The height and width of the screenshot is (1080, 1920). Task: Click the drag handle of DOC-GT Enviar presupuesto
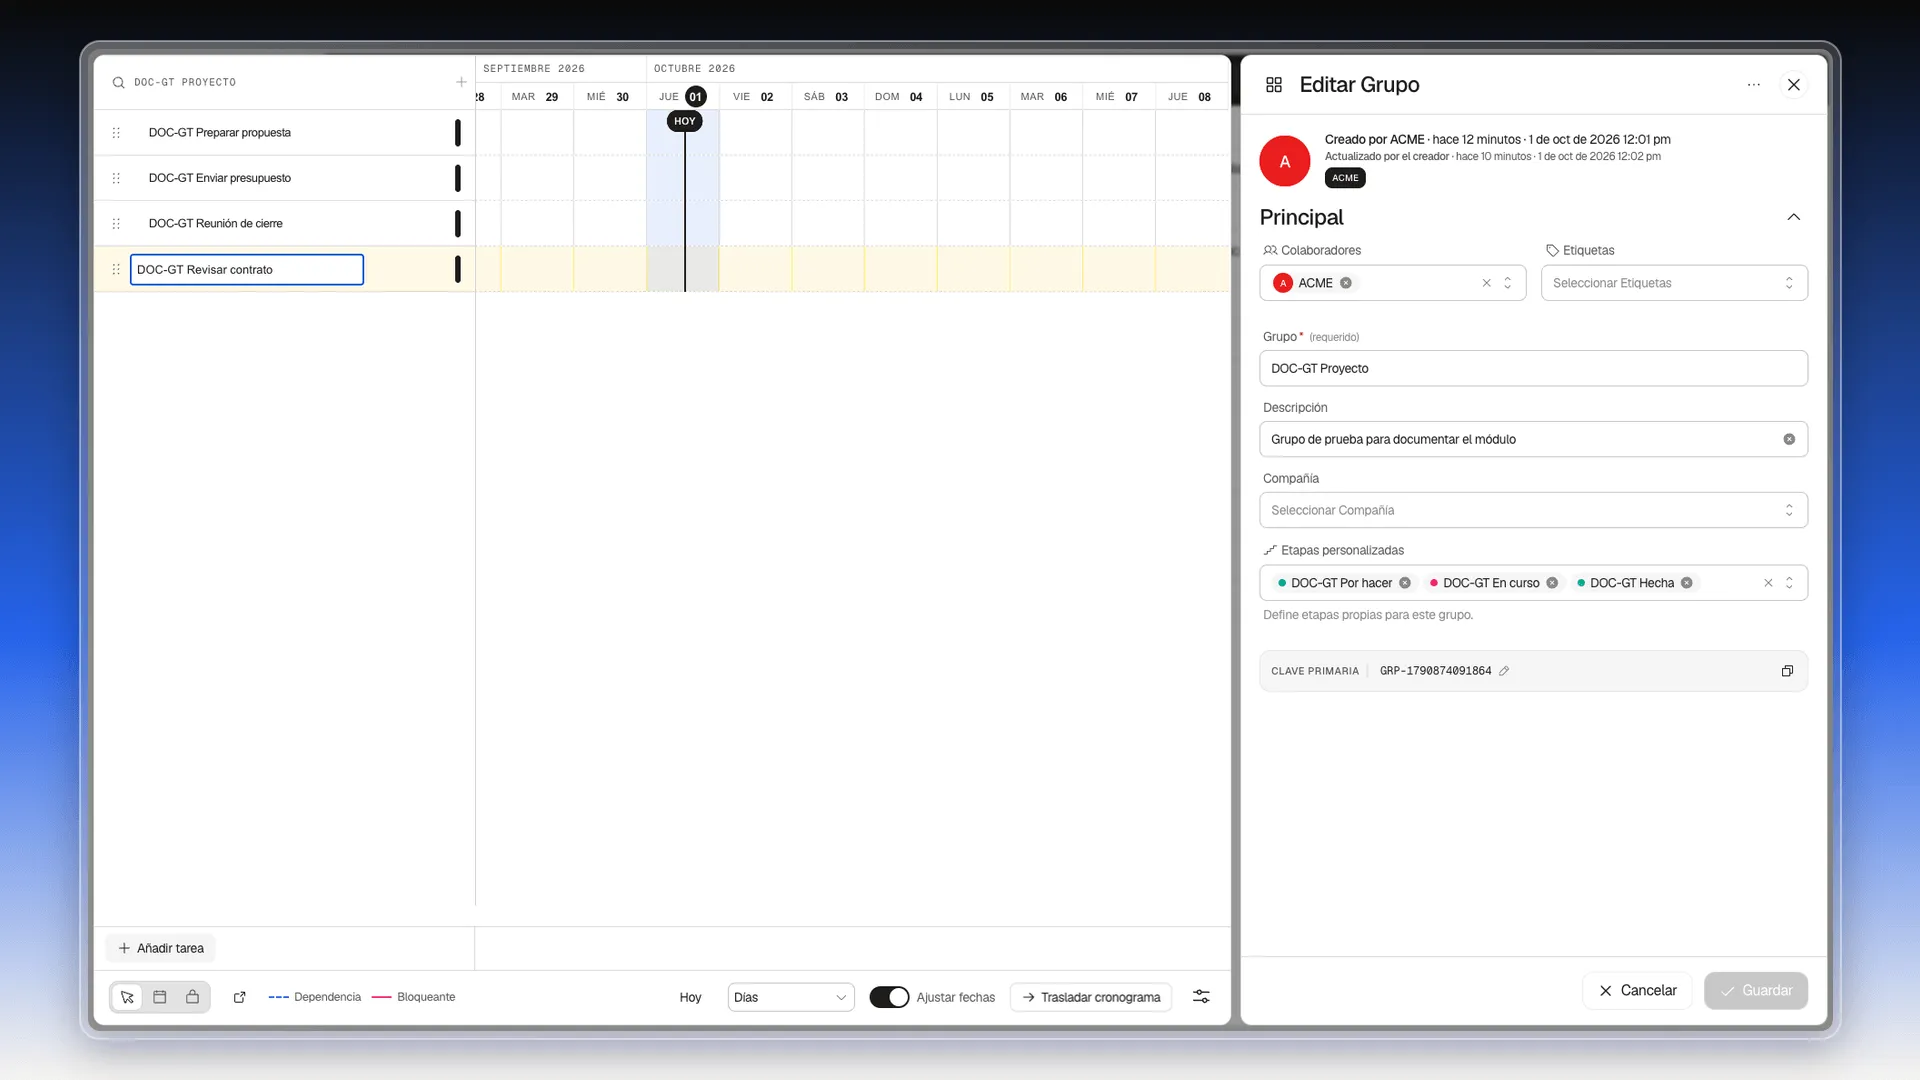pyautogui.click(x=116, y=178)
